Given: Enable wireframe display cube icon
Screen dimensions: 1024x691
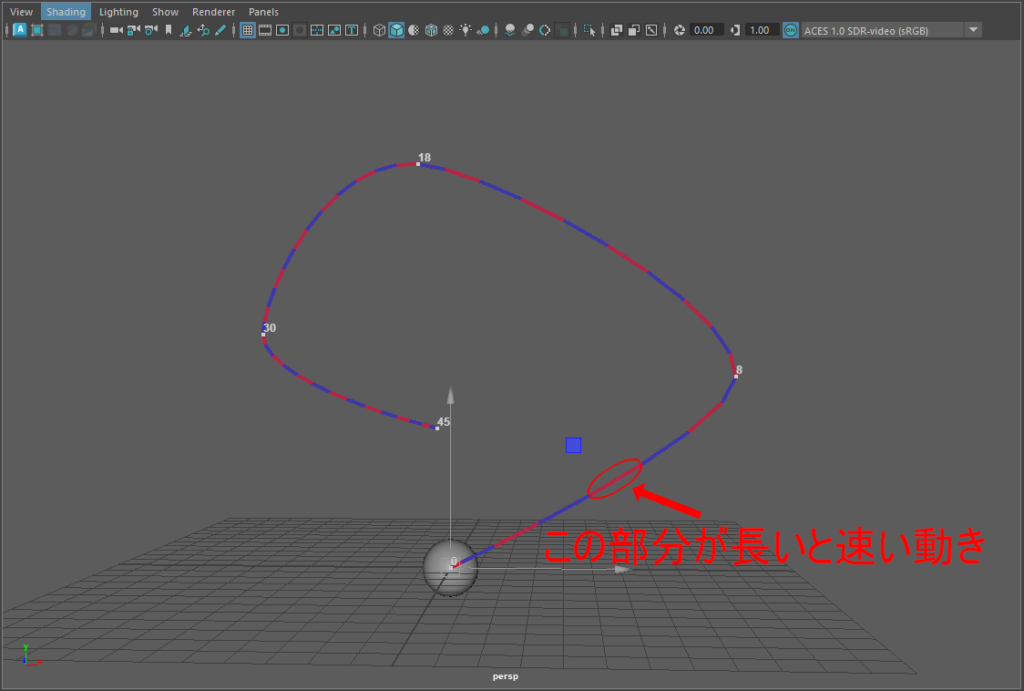Looking at the screenshot, I should (x=380, y=30).
